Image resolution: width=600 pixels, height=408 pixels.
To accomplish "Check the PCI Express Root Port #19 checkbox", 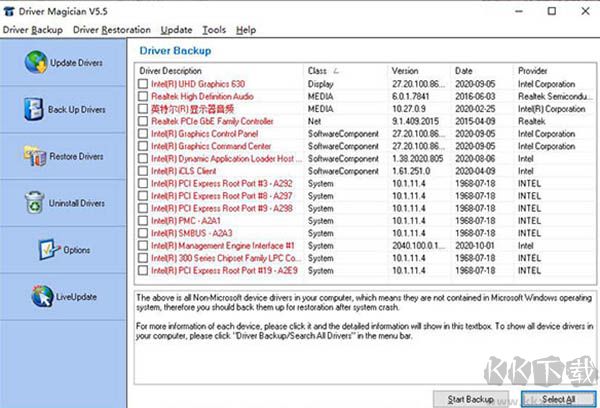I will pyautogui.click(x=143, y=270).
